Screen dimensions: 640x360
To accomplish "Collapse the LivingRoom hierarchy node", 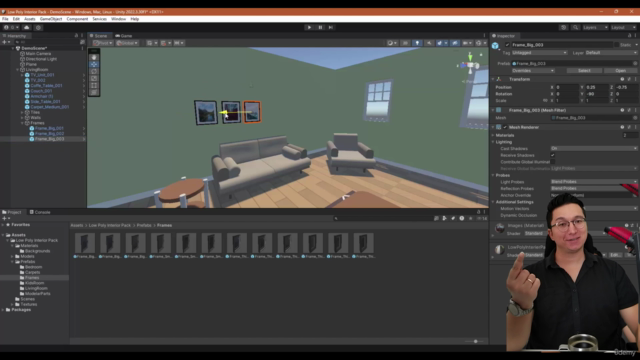I will point(18,70).
